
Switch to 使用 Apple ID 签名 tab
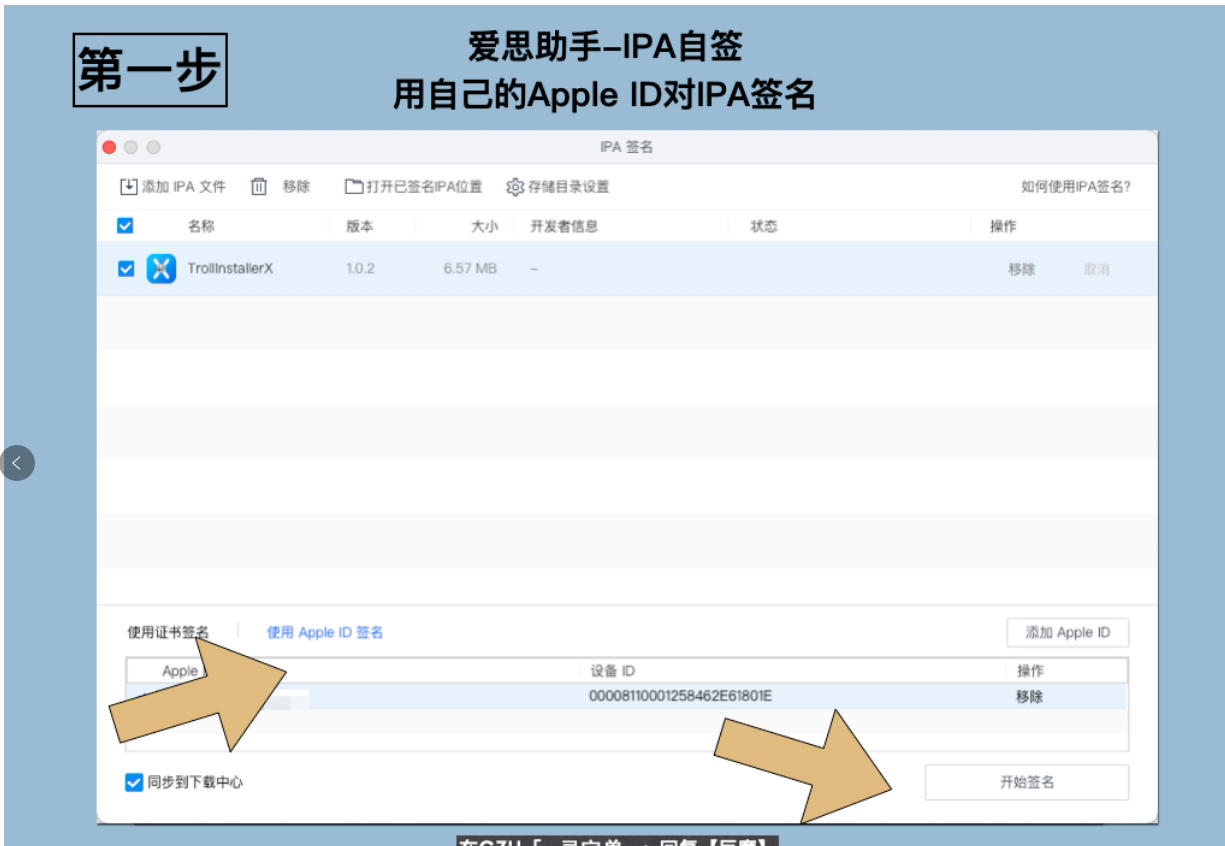pyautogui.click(x=325, y=632)
